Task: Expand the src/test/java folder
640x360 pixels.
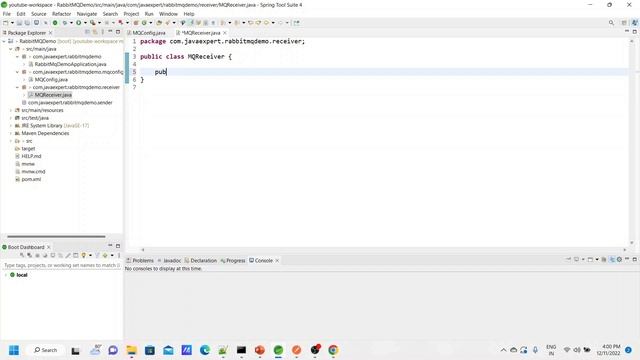Action: (x=11, y=118)
